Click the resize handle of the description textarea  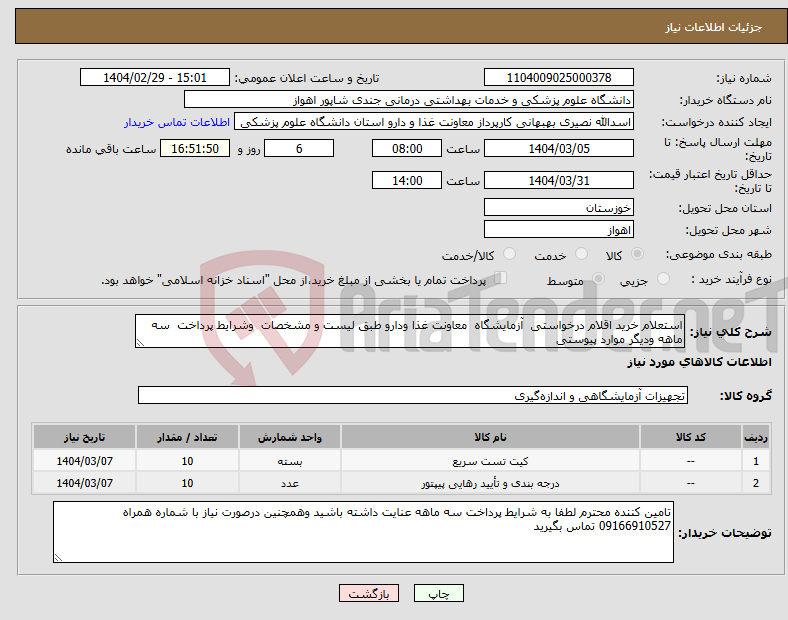click(x=140, y=343)
